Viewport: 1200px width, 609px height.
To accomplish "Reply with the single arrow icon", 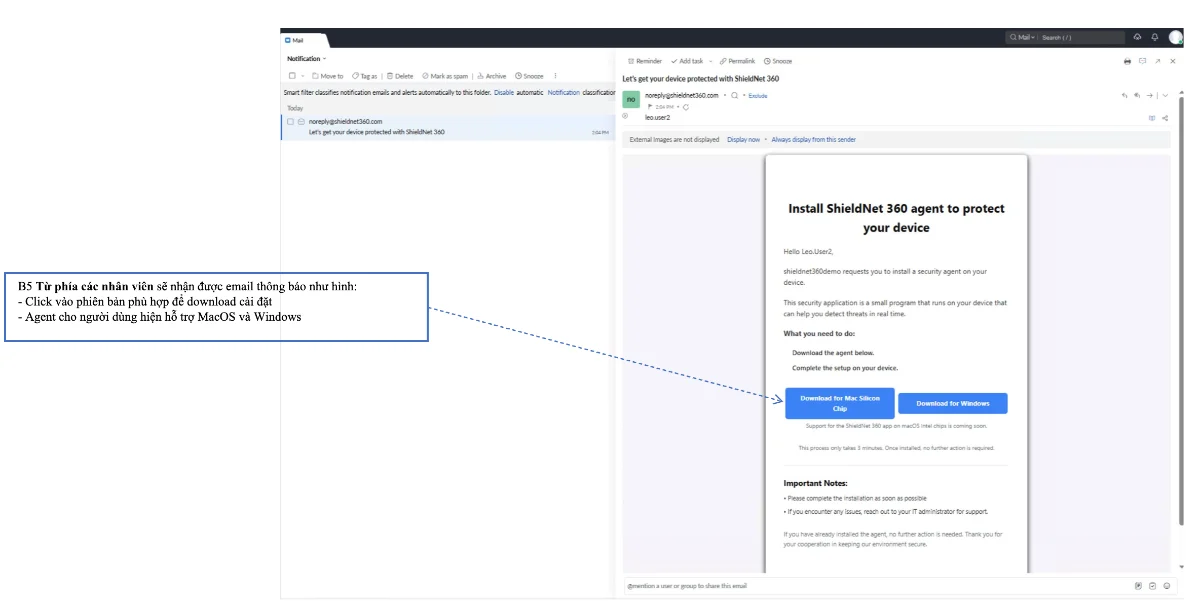I will pos(1125,95).
